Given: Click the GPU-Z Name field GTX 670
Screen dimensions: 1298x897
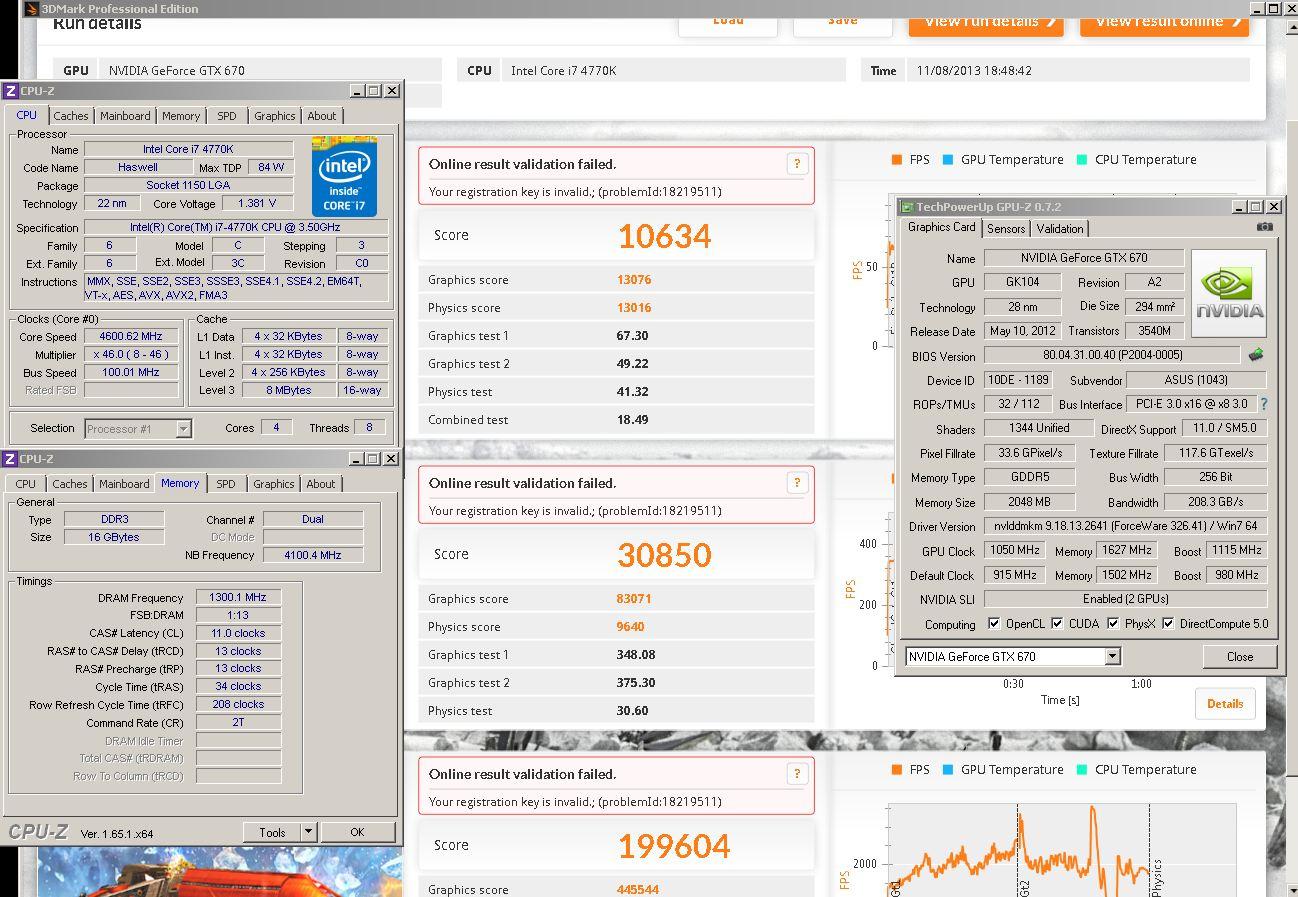Looking at the screenshot, I should click(1084, 258).
